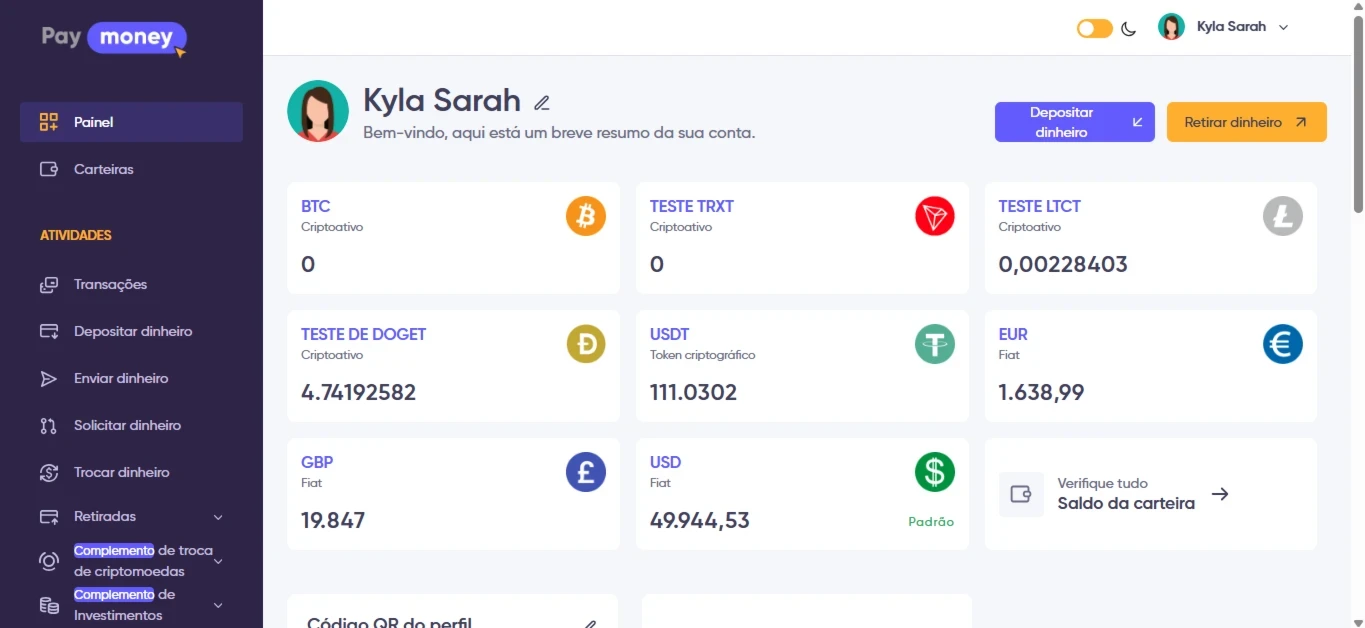
Task: Click the Litecoin LTCT icon
Action: (x=1282, y=216)
